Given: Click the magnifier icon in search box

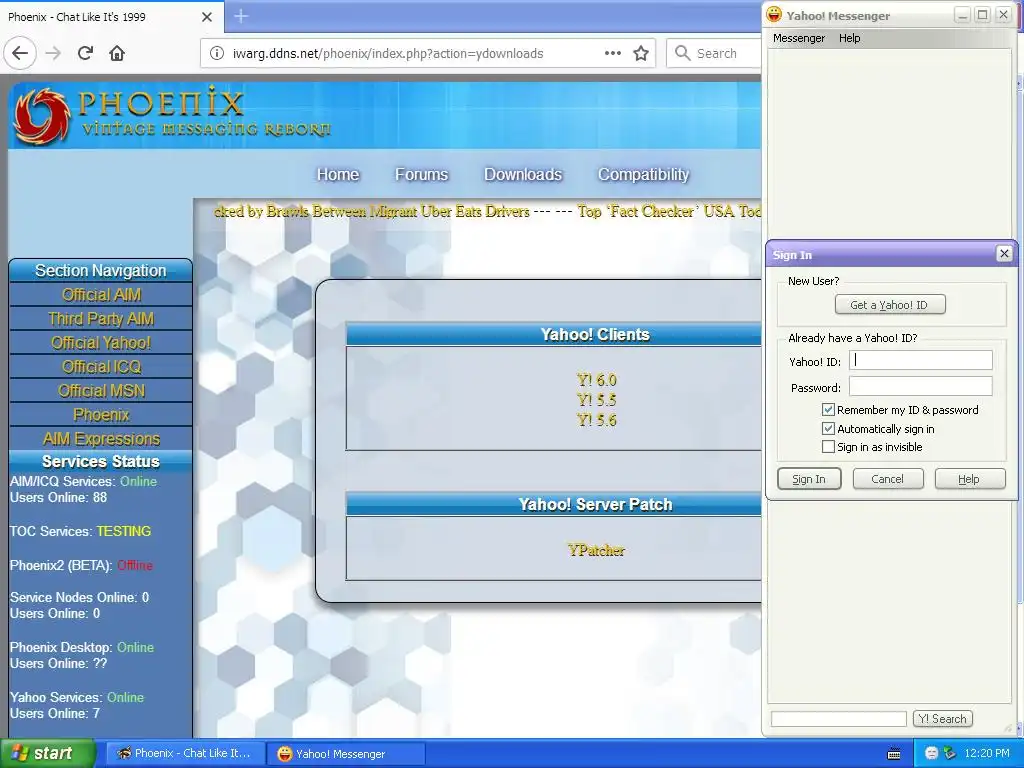Looking at the screenshot, I should click(x=682, y=53).
